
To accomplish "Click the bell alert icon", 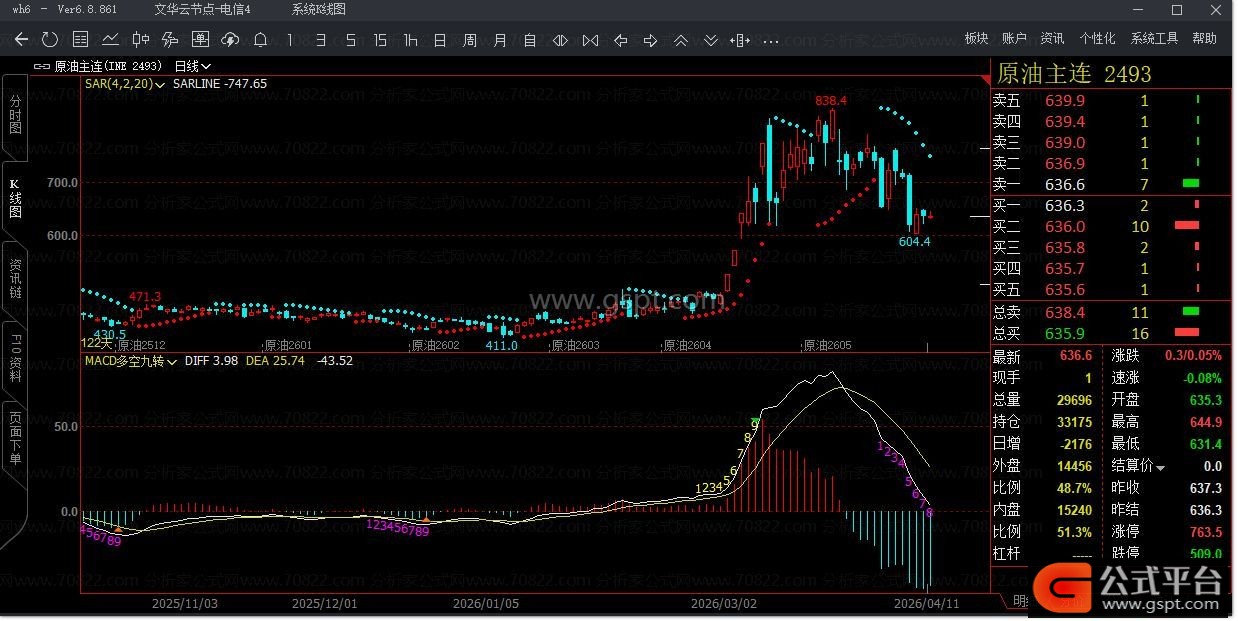I will [x=260, y=40].
